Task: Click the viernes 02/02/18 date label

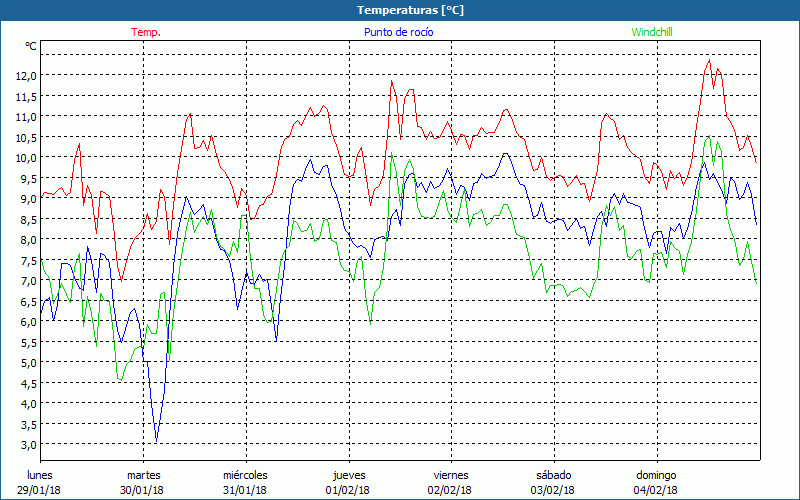Action: [x=450, y=482]
